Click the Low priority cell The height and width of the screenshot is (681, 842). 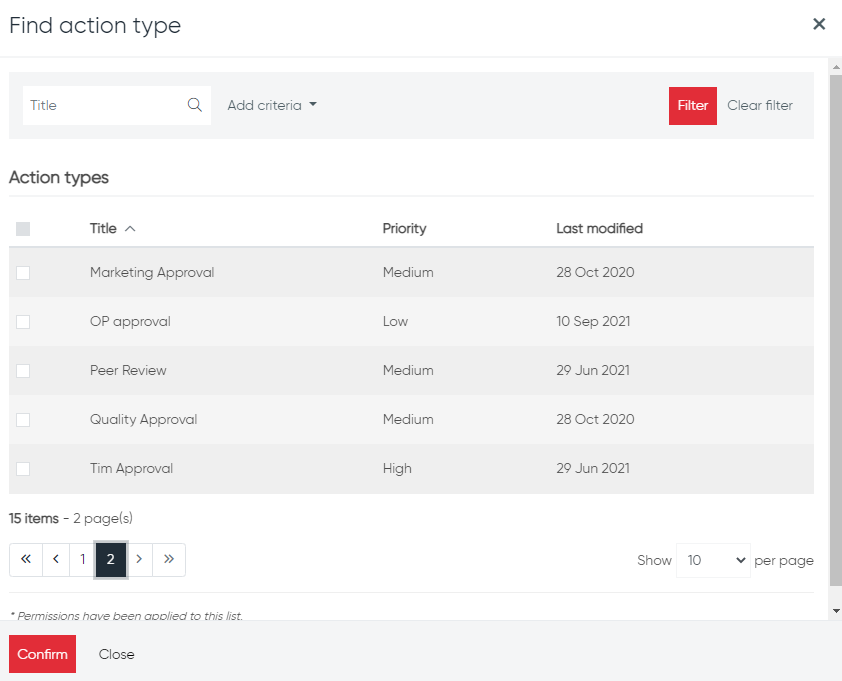click(x=395, y=322)
